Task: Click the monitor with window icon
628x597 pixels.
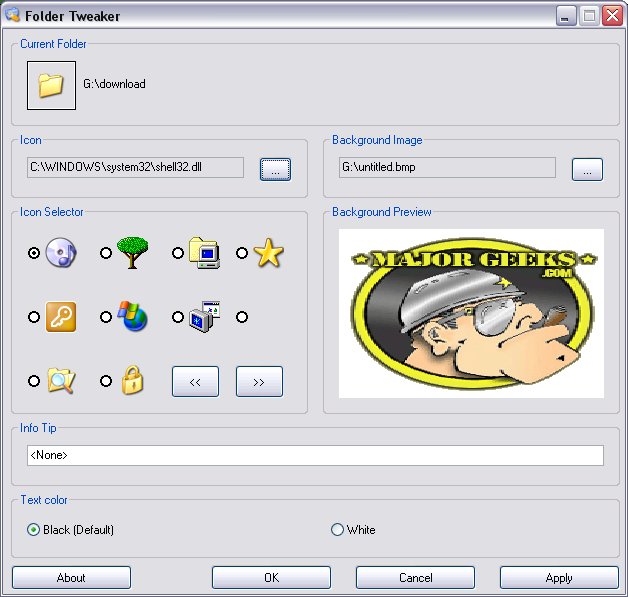Action: pyautogui.click(x=205, y=317)
